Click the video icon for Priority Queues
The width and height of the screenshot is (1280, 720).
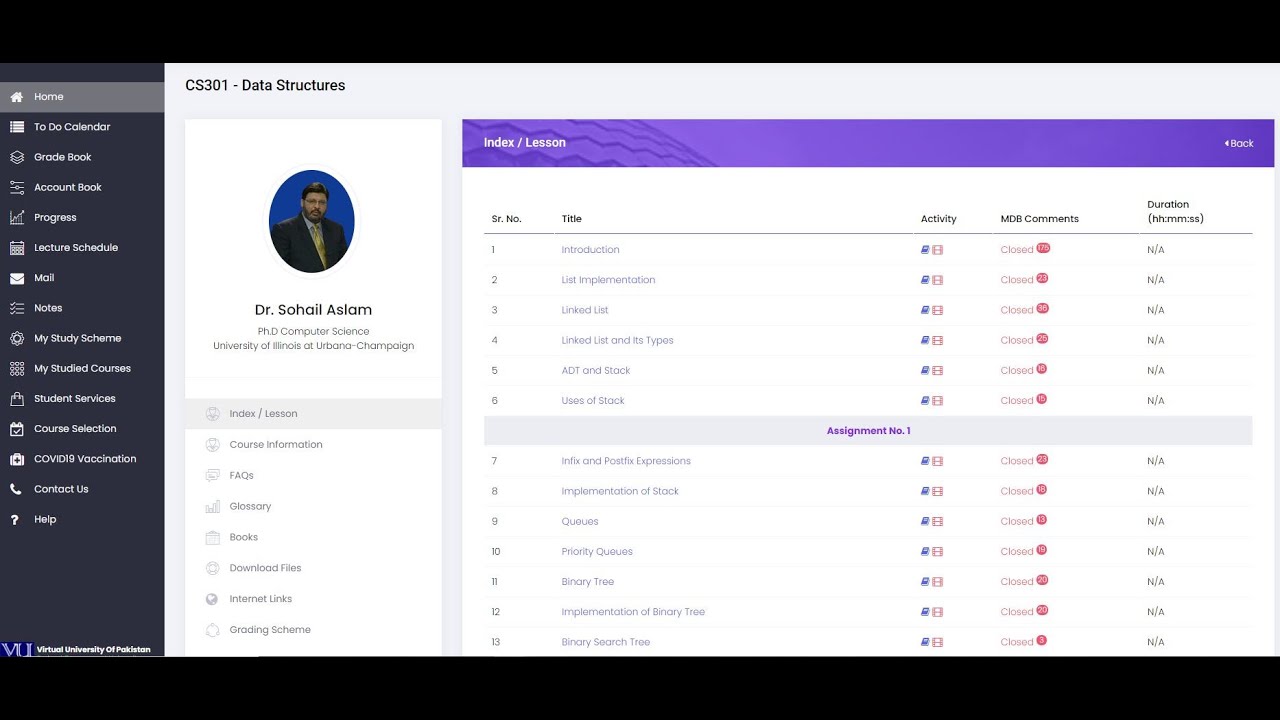(938, 552)
